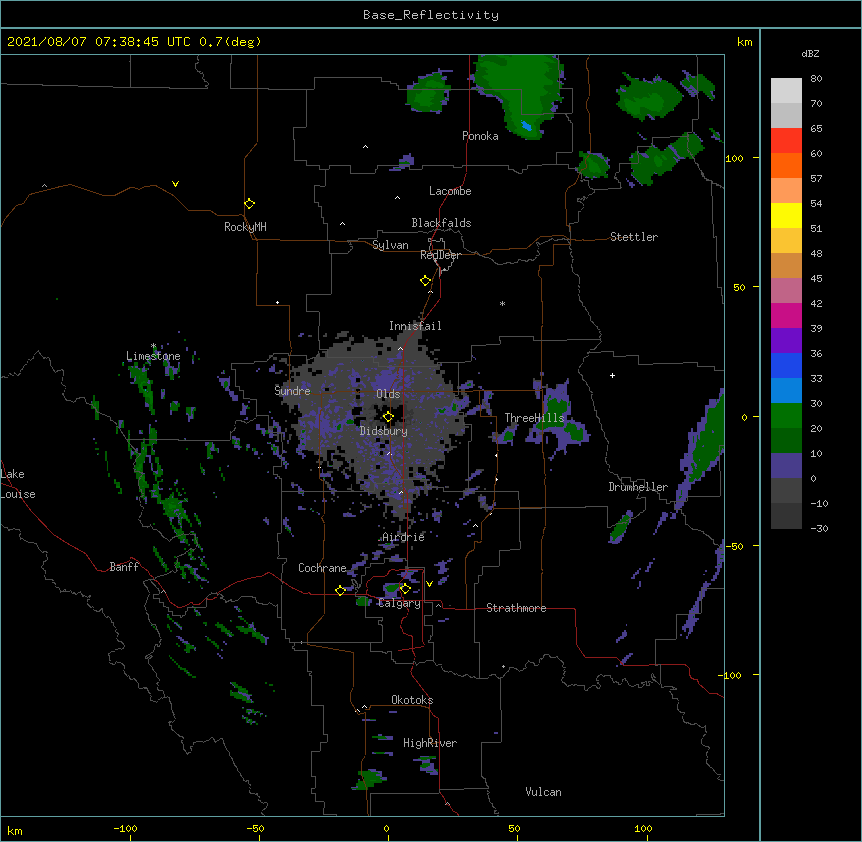Click the Didsbury city label
862x842 pixels.
click(384, 431)
